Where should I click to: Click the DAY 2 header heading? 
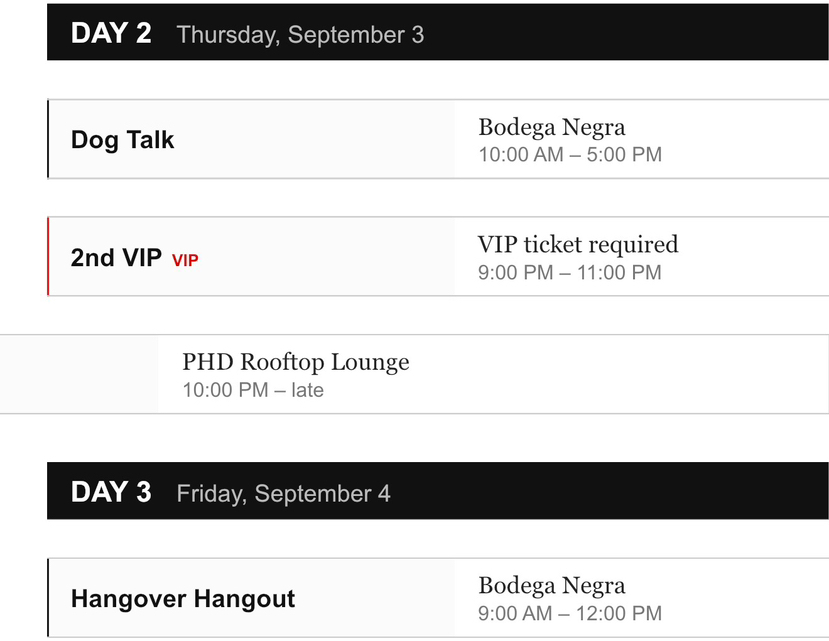point(111,33)
